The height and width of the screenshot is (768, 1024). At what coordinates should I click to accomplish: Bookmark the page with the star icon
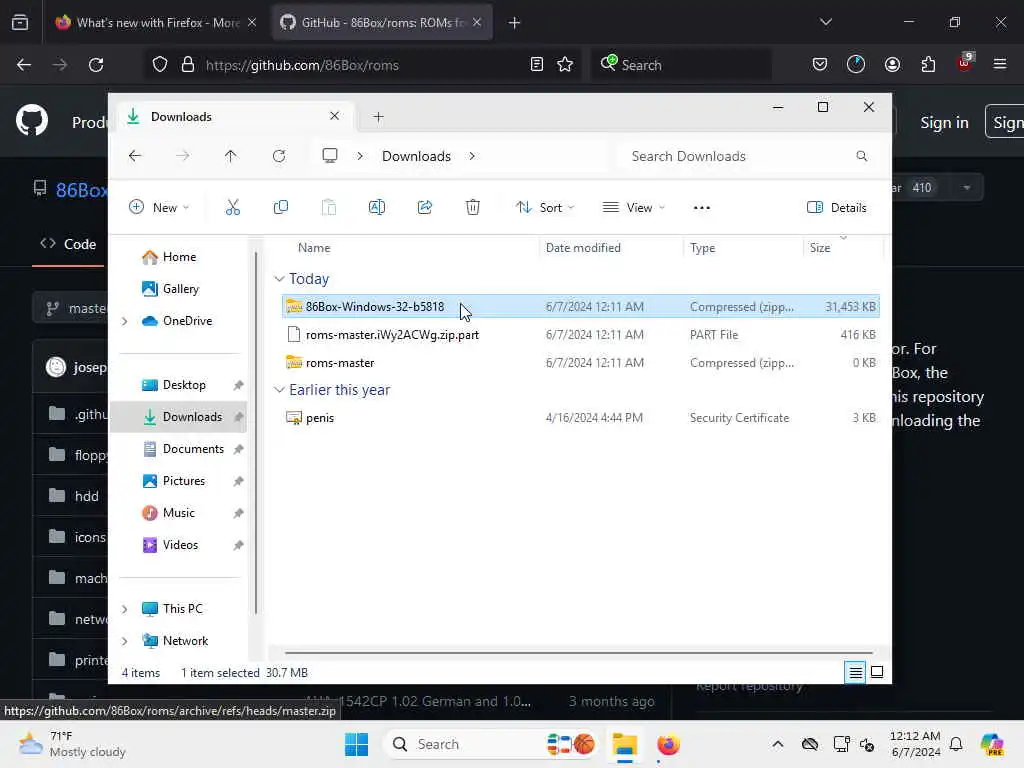point(565,65)
